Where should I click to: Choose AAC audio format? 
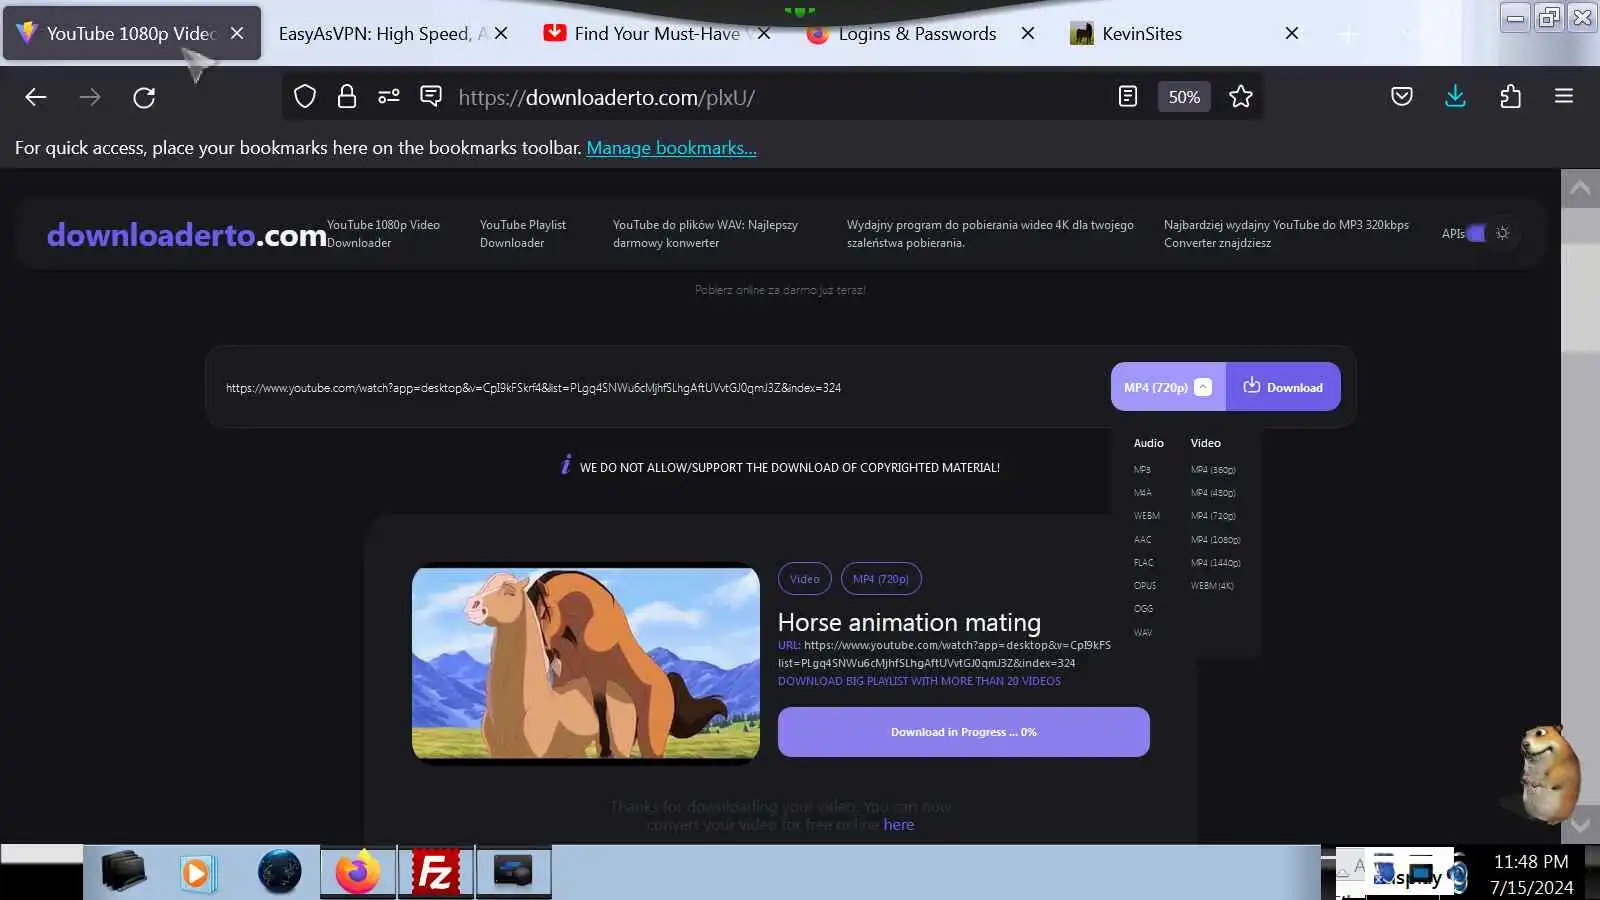pyautogui.click(x=1143, y=540)
